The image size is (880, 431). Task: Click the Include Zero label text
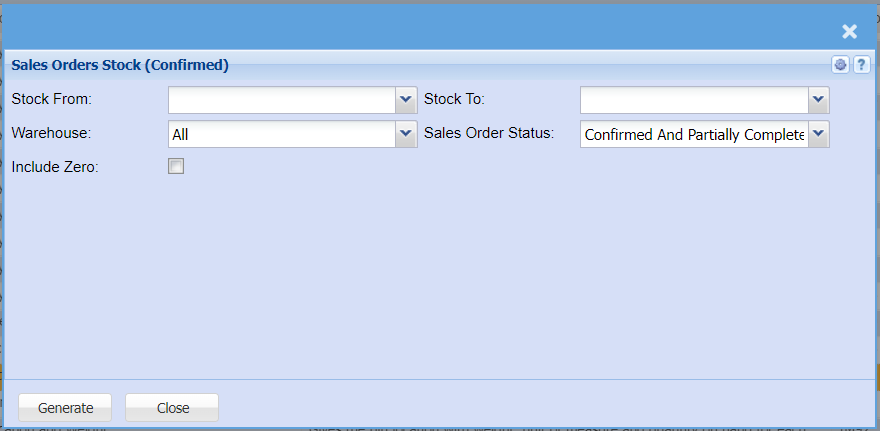coord(55,167)
